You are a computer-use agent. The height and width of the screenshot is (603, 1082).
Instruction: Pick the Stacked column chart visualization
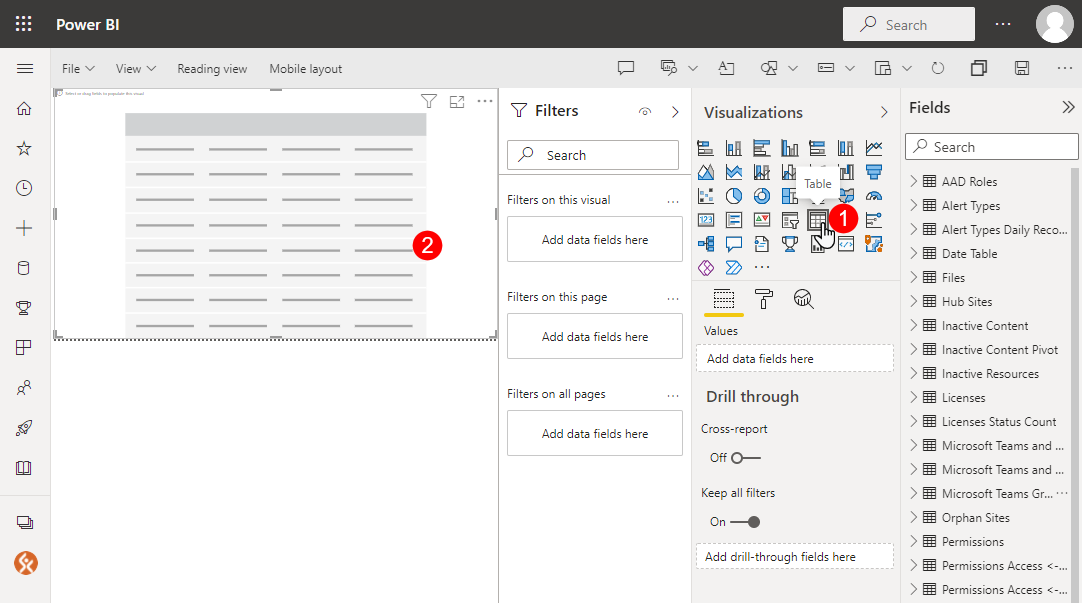coord(734,148)
